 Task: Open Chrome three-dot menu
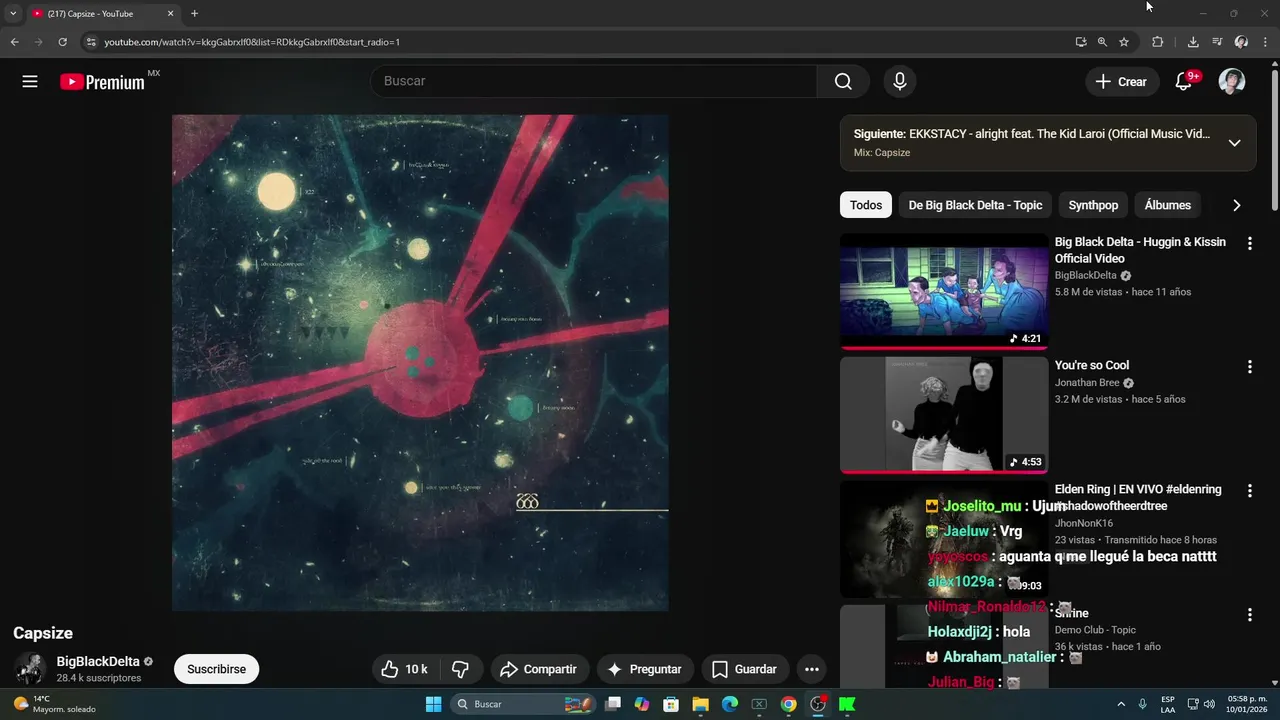tap(1266, 42)
